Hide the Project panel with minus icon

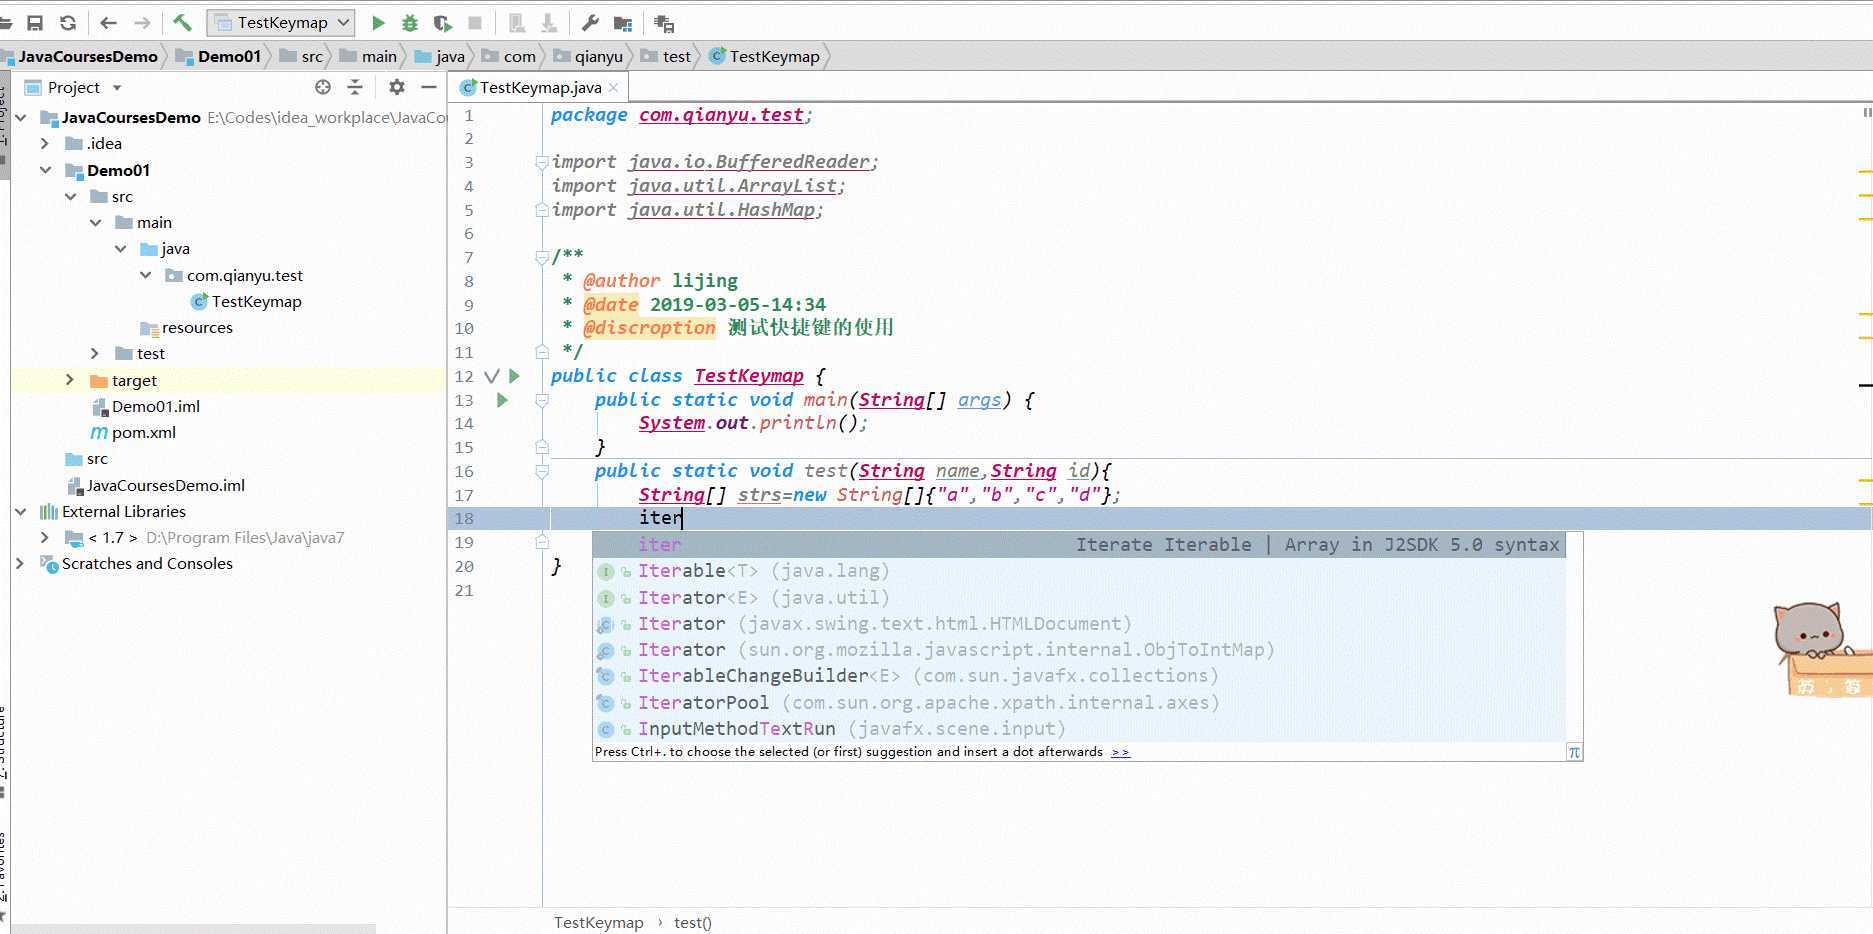(x=429, y=87)
